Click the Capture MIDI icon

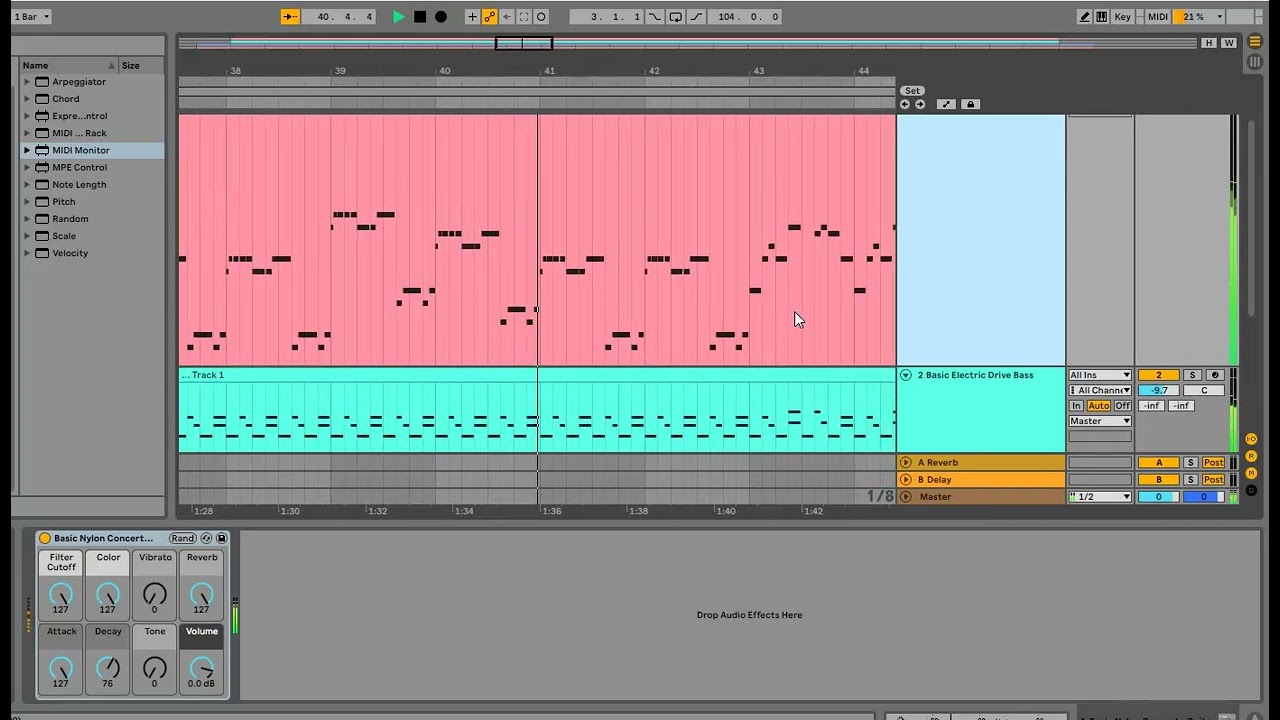coord(524,17)
